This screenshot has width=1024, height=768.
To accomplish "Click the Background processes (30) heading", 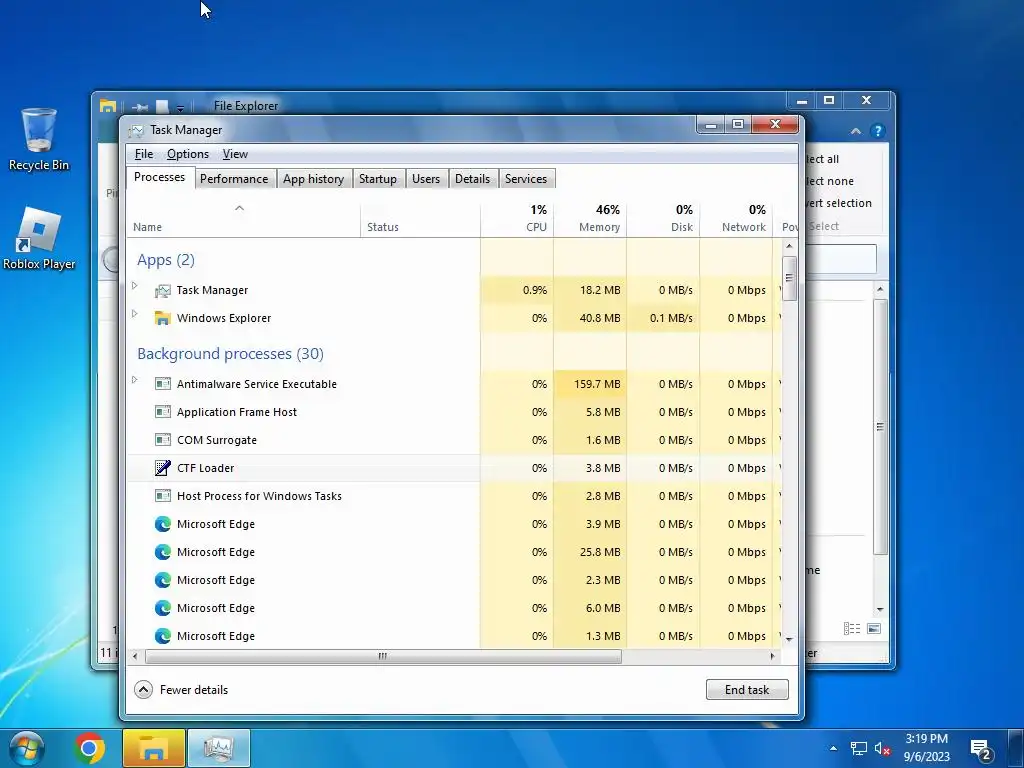I will (231, 354).
